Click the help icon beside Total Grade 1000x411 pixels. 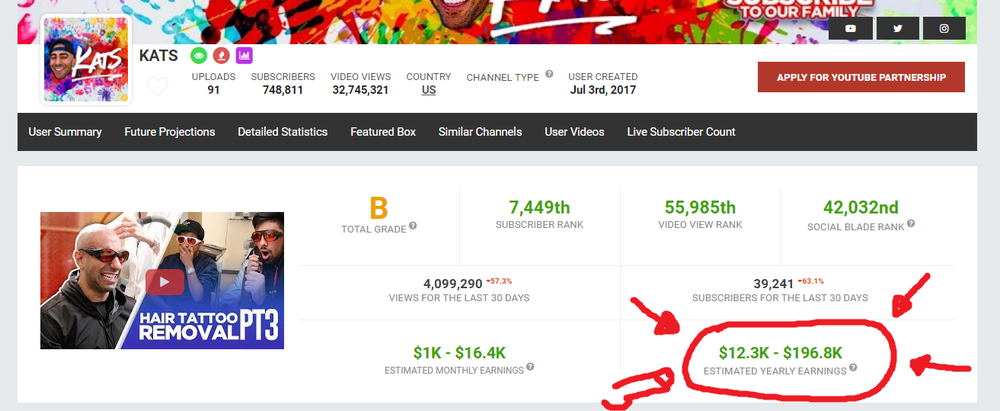click(x=412, y=226)
